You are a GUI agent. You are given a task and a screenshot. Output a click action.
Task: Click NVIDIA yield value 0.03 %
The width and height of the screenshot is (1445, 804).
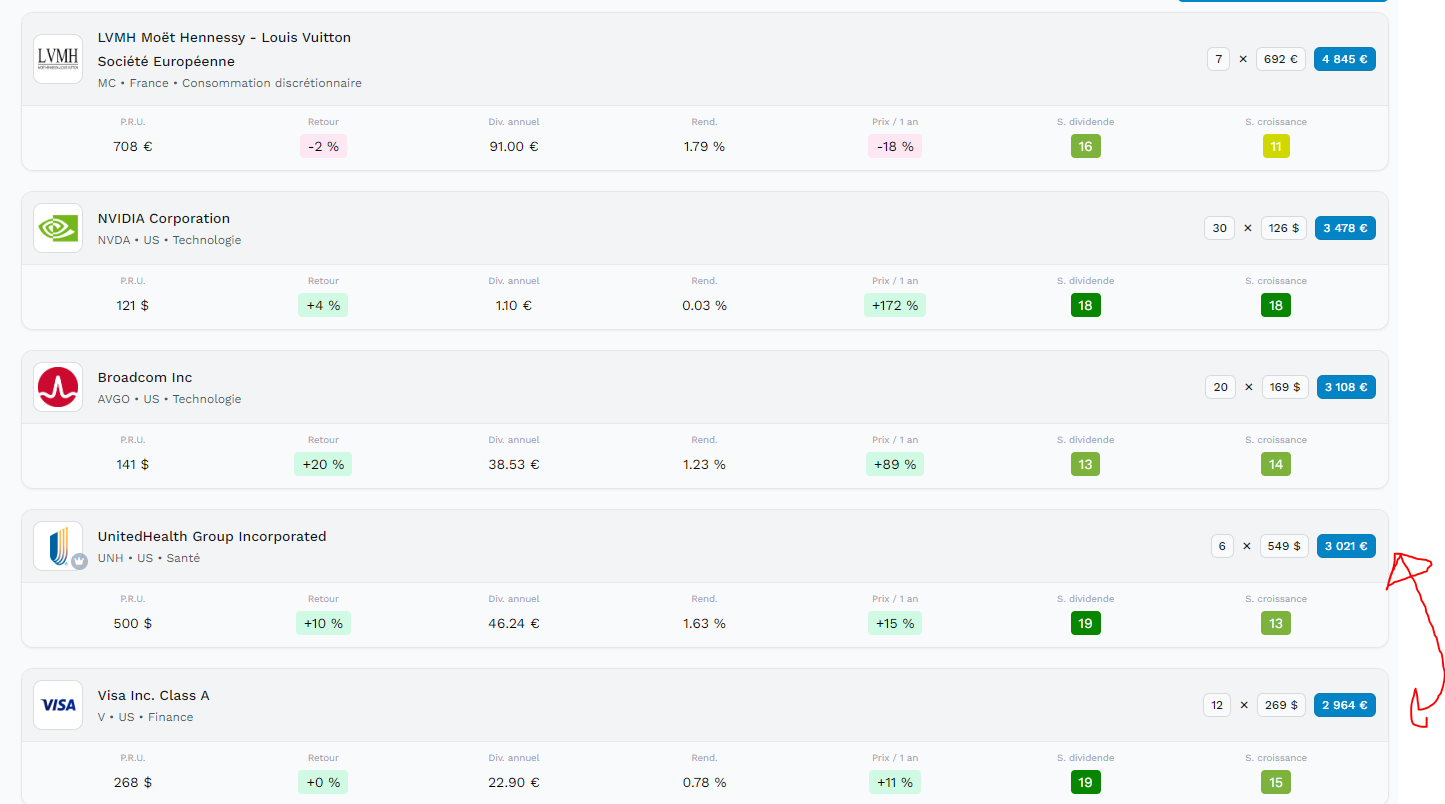[x=704, y=305]
